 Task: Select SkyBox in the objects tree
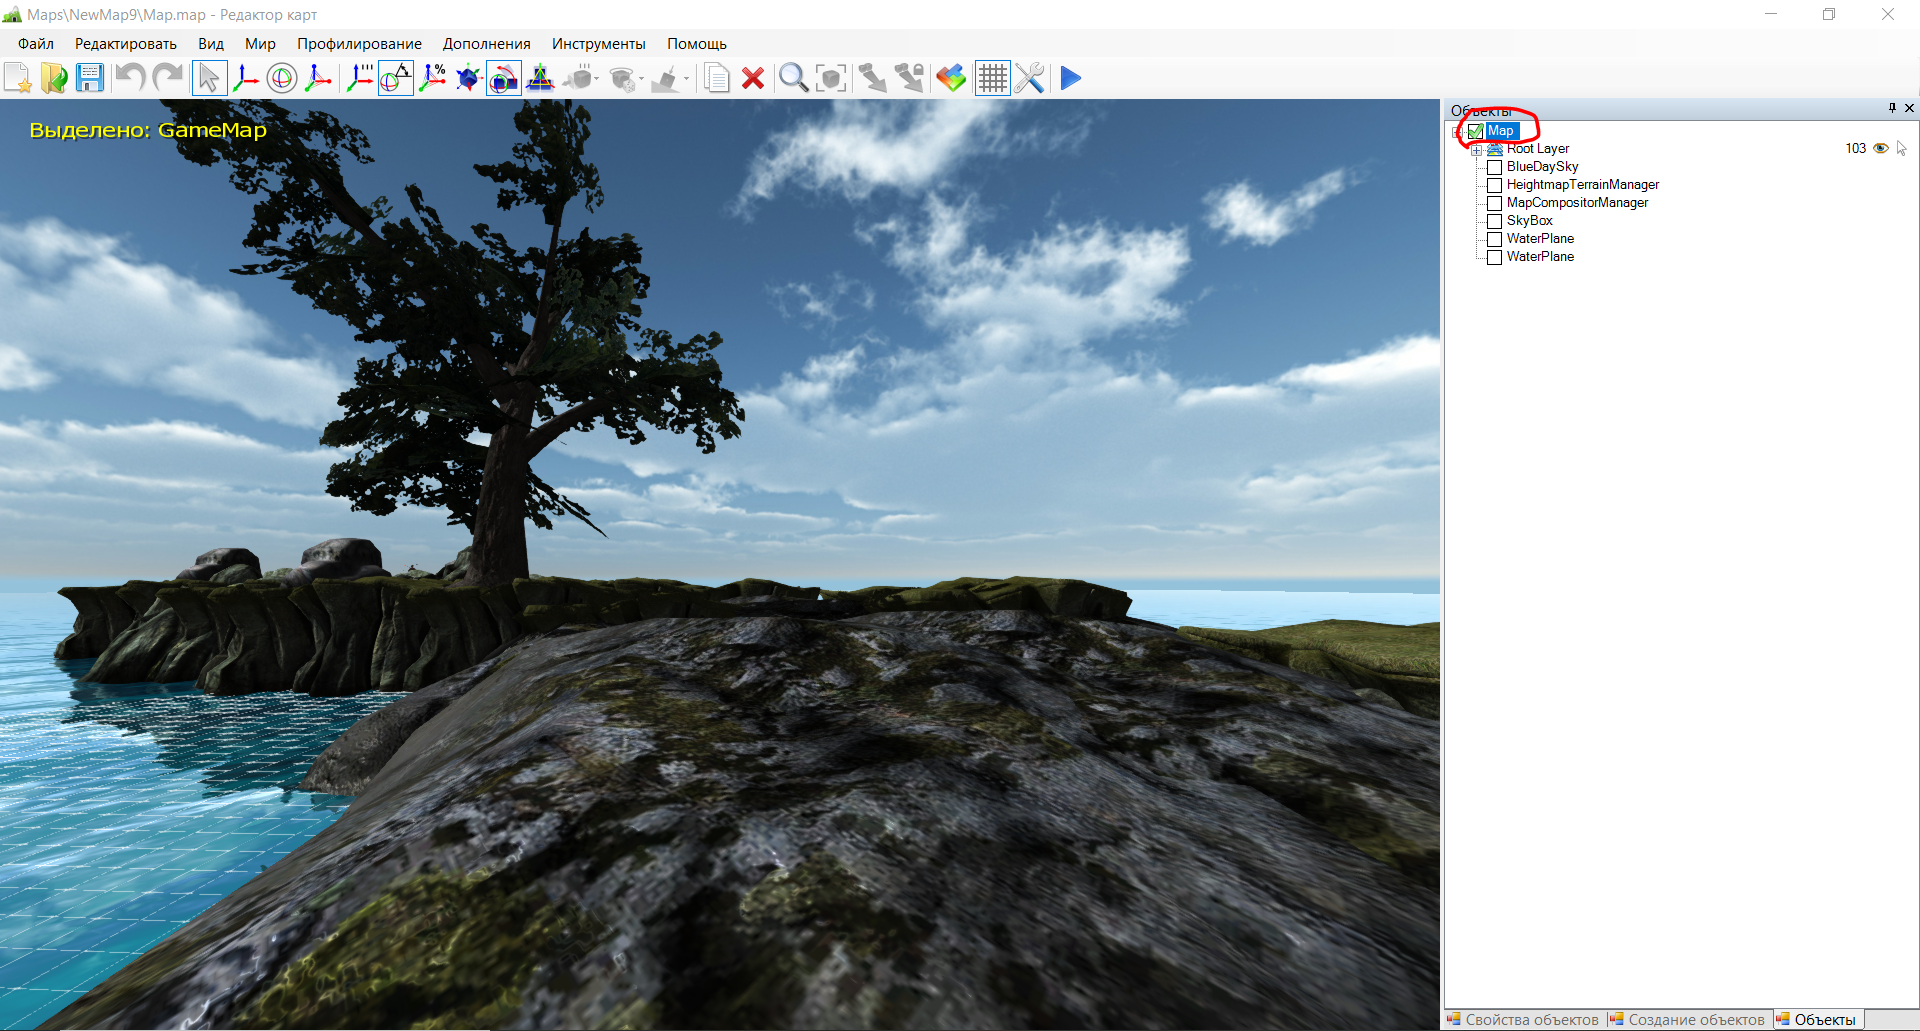[1530, 221]
